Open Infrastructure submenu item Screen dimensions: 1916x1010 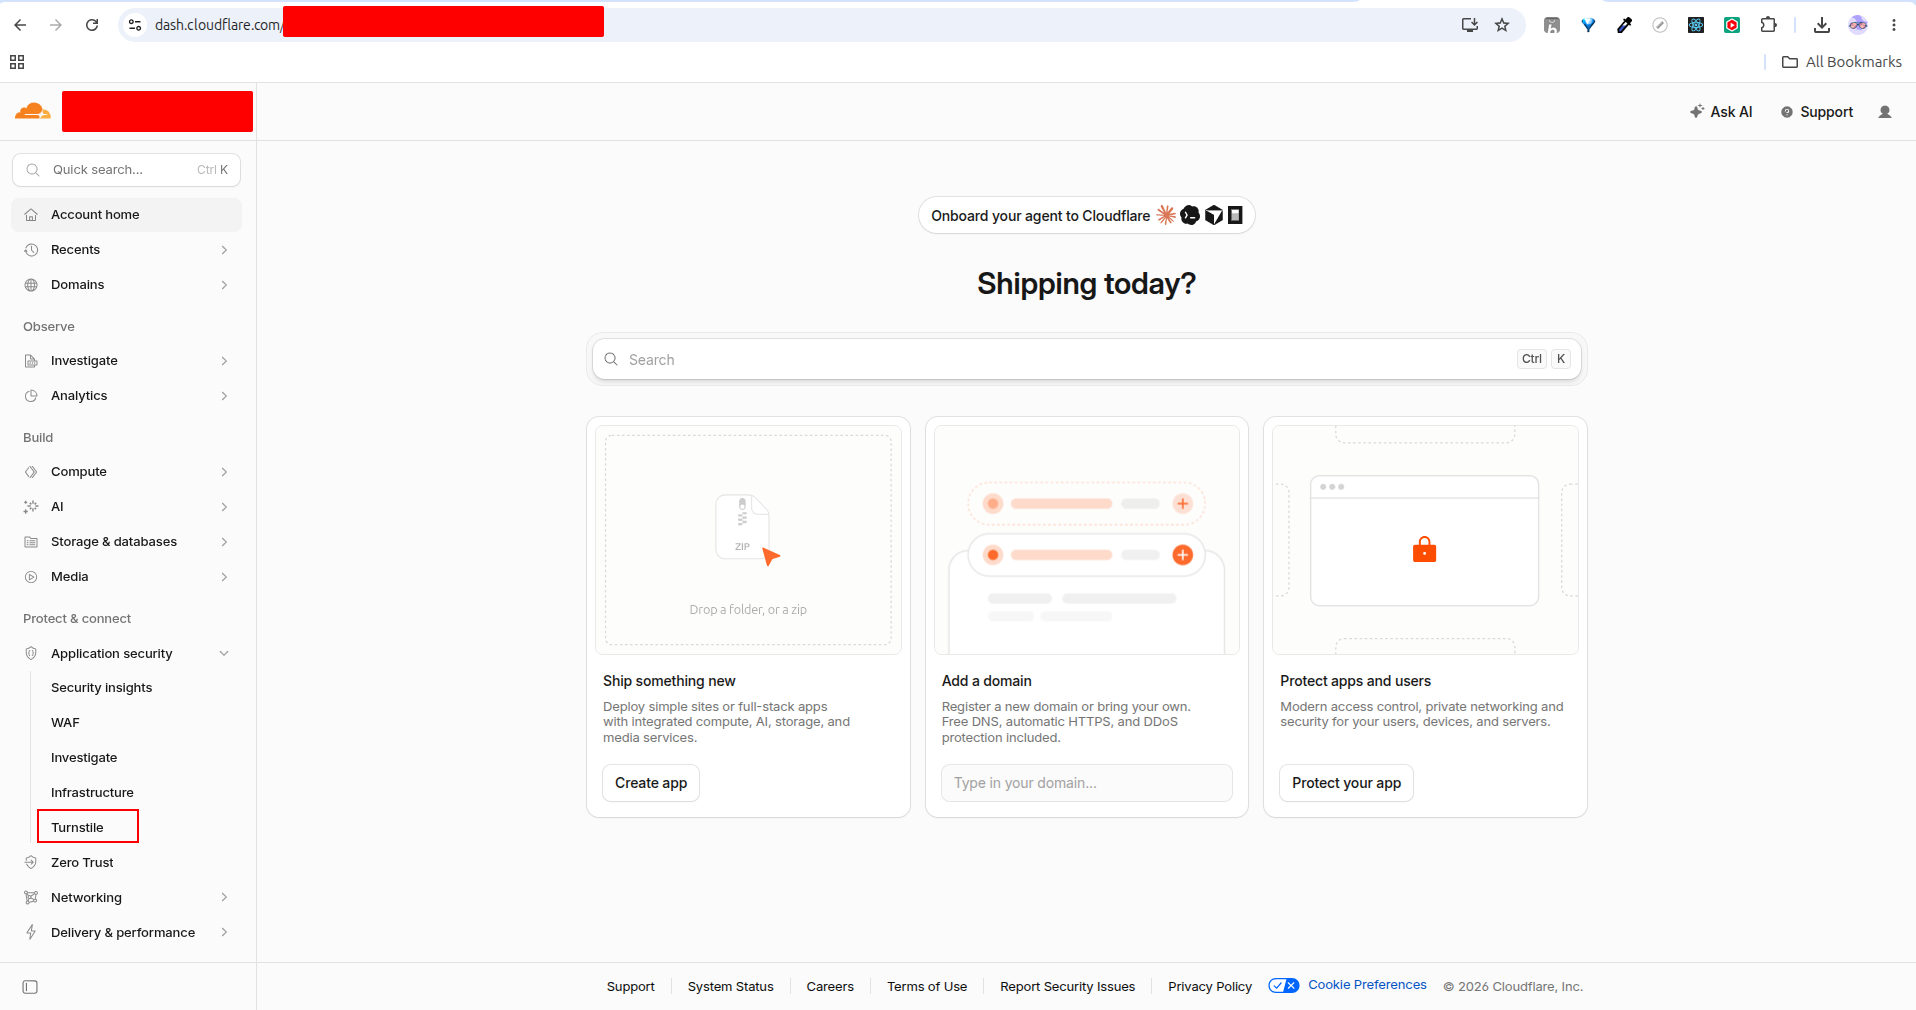point(92,793)
